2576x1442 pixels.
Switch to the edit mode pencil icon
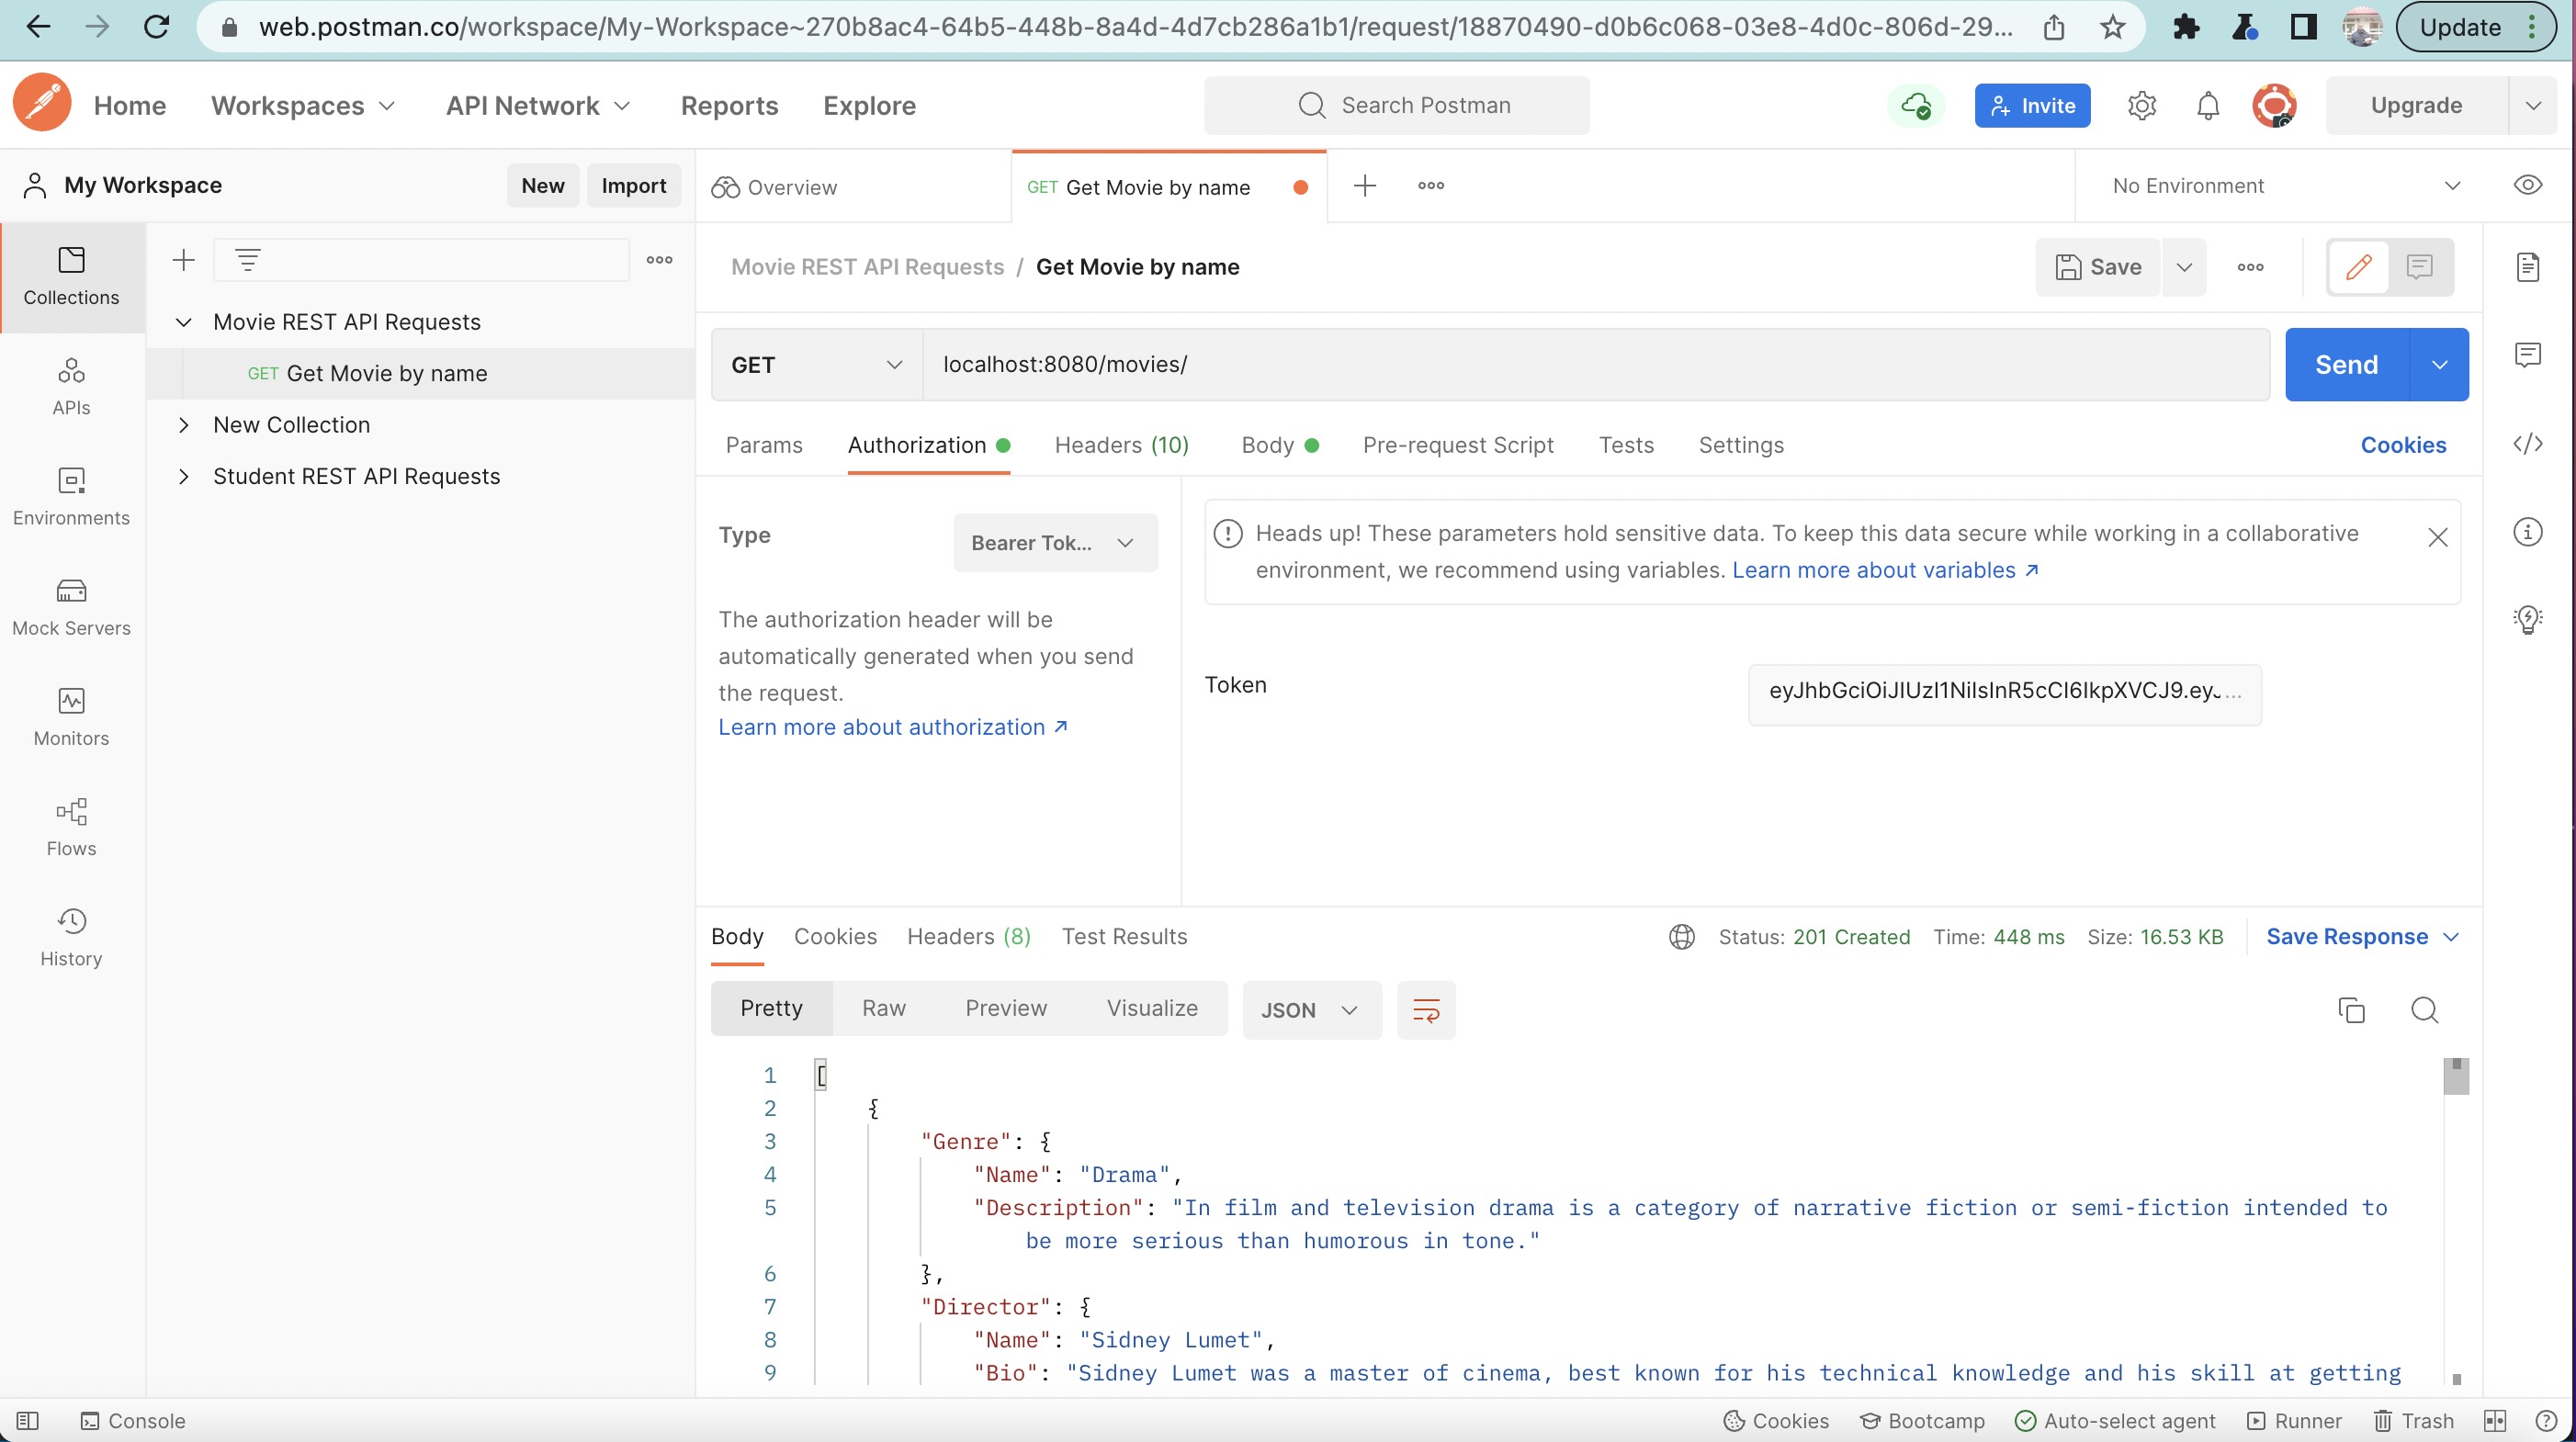tap(2358, 267)
